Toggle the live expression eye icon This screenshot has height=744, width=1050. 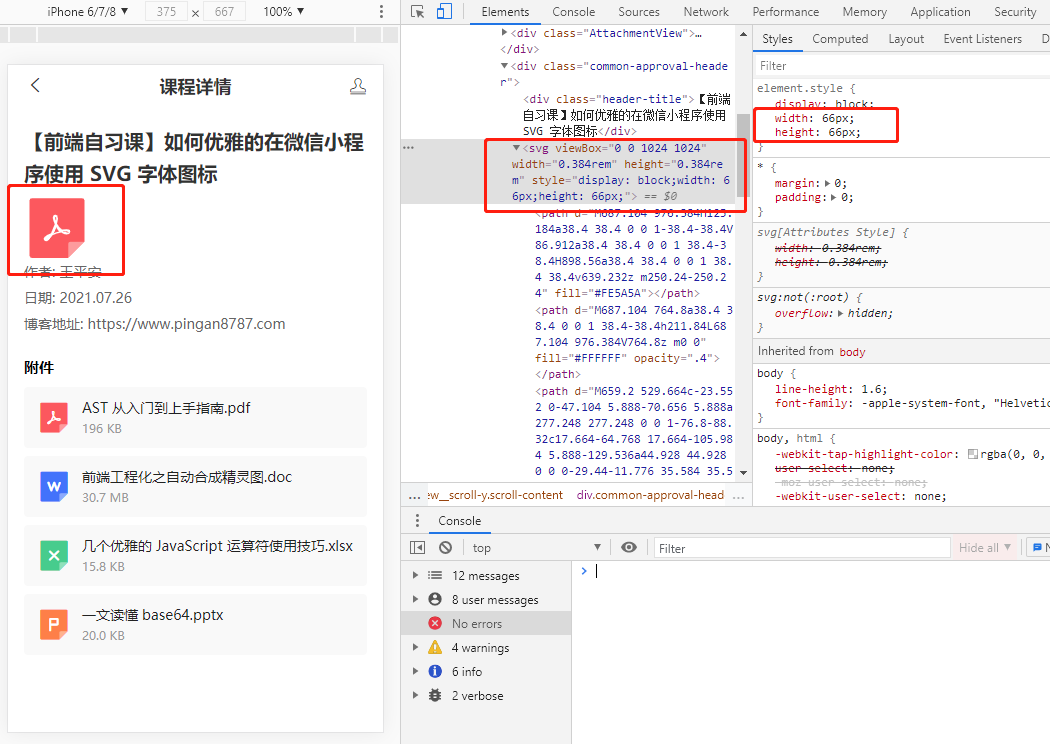629,547
